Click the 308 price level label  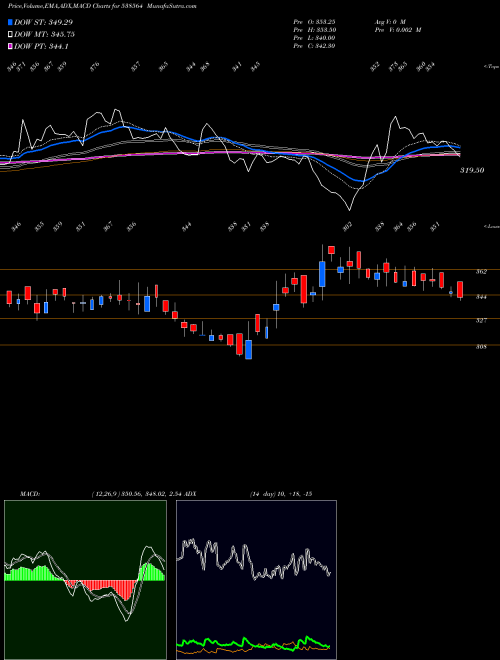481,347
